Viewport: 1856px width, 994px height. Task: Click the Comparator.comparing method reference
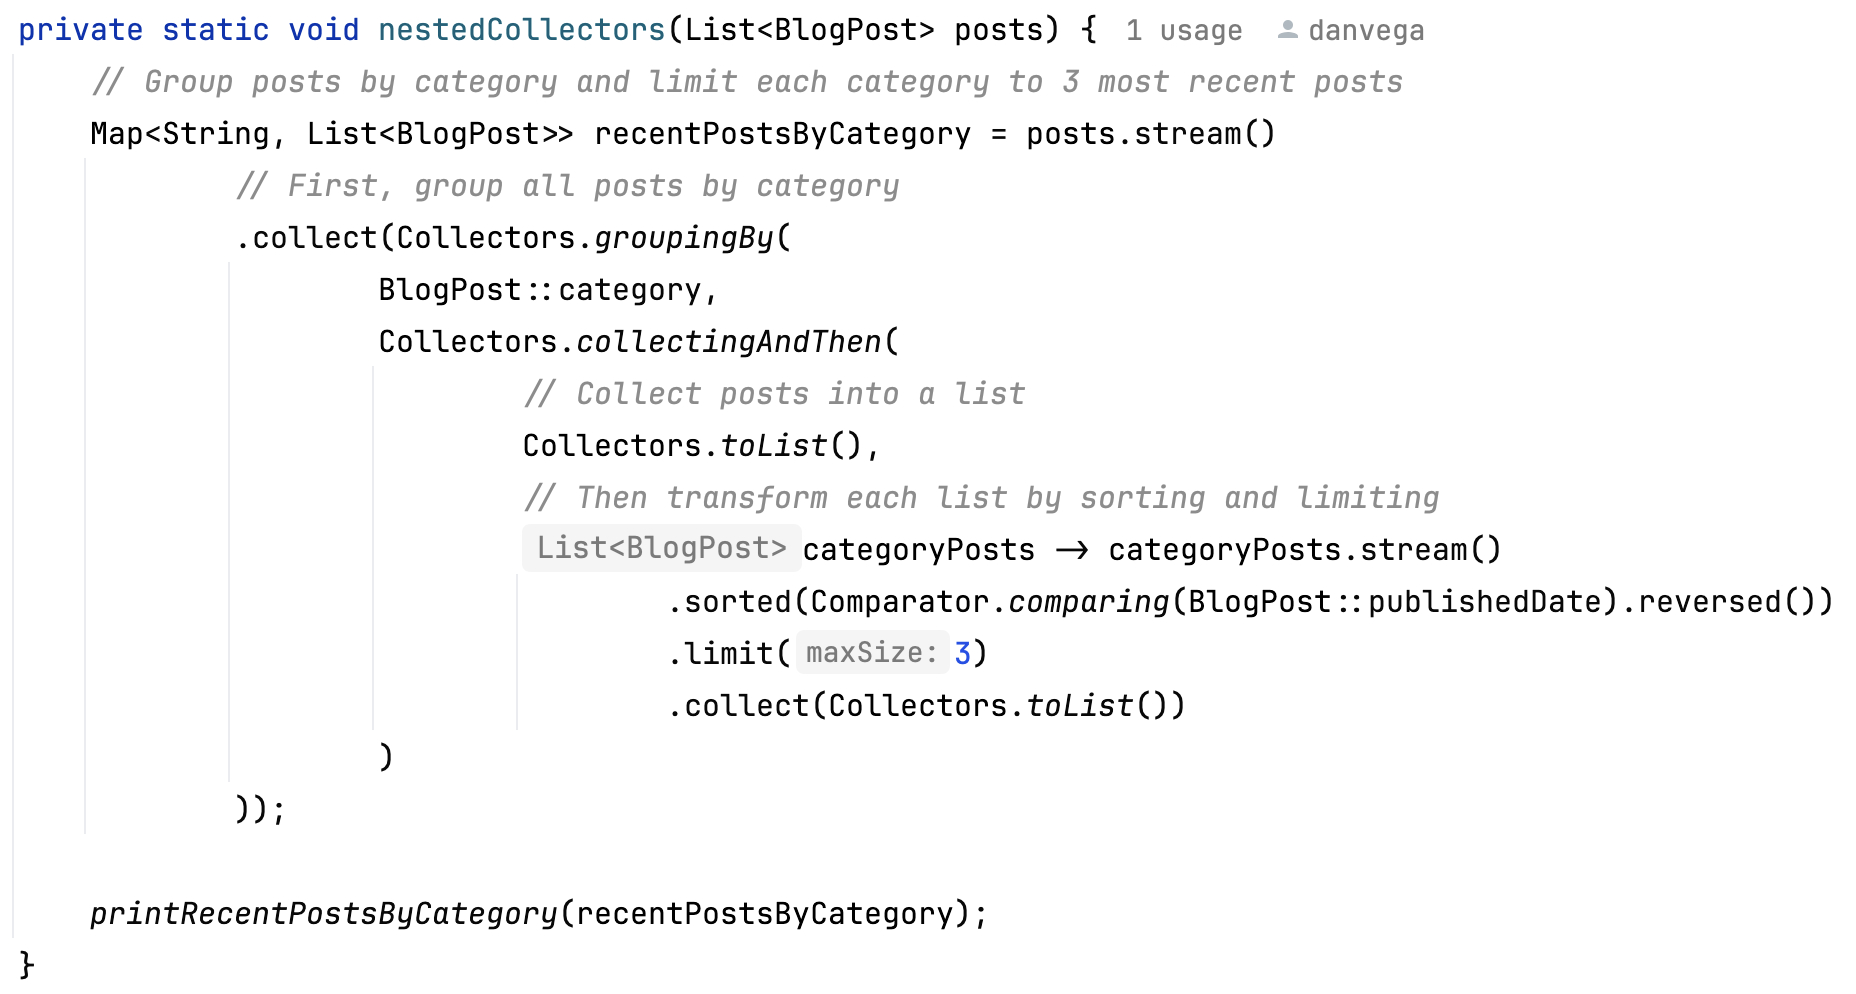coord(1088,601)
